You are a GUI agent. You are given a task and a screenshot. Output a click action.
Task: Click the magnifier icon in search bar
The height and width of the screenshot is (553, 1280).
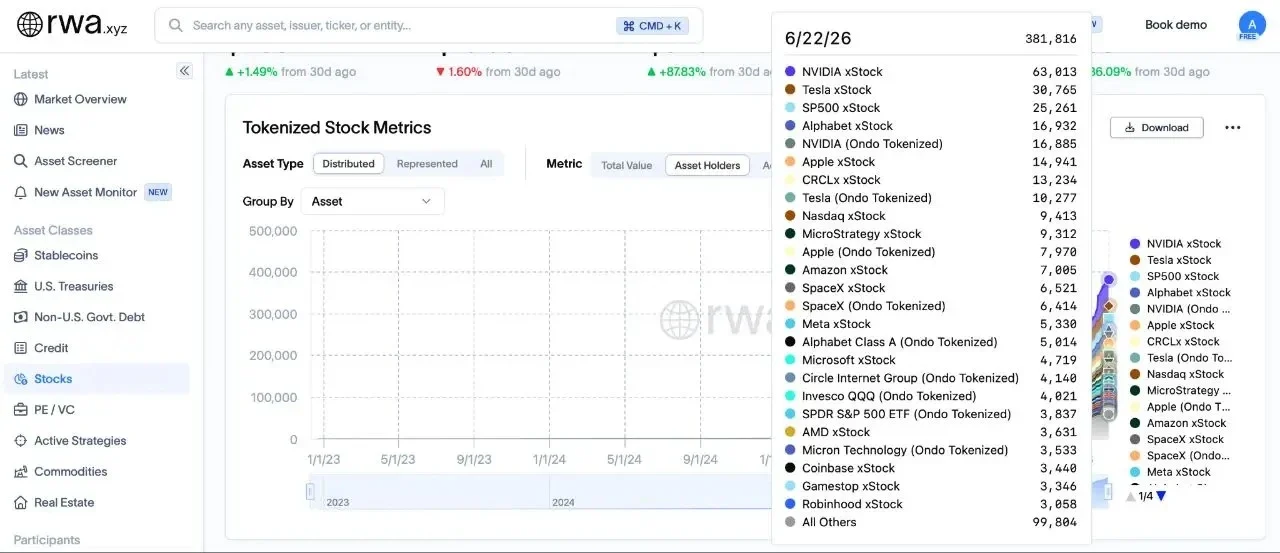click(176, 25)
